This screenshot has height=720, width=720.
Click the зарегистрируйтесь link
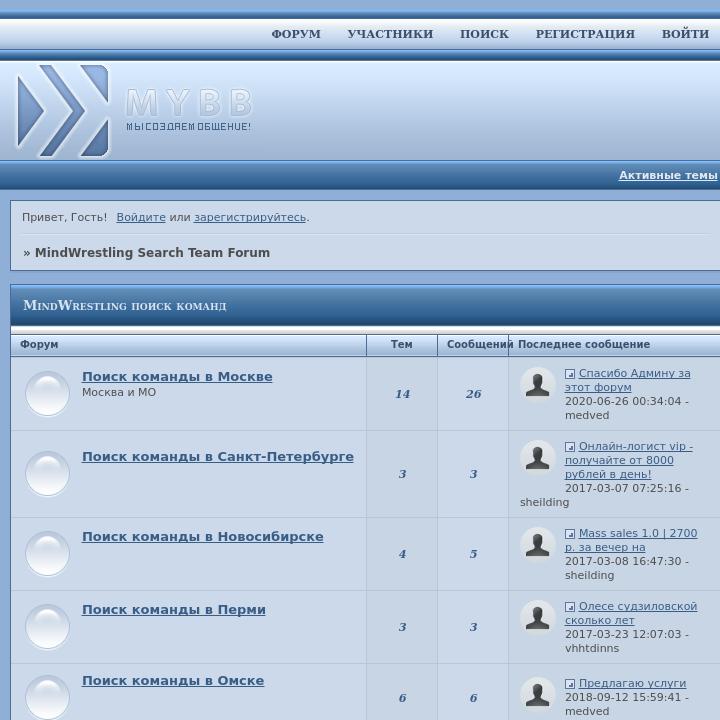250,217
